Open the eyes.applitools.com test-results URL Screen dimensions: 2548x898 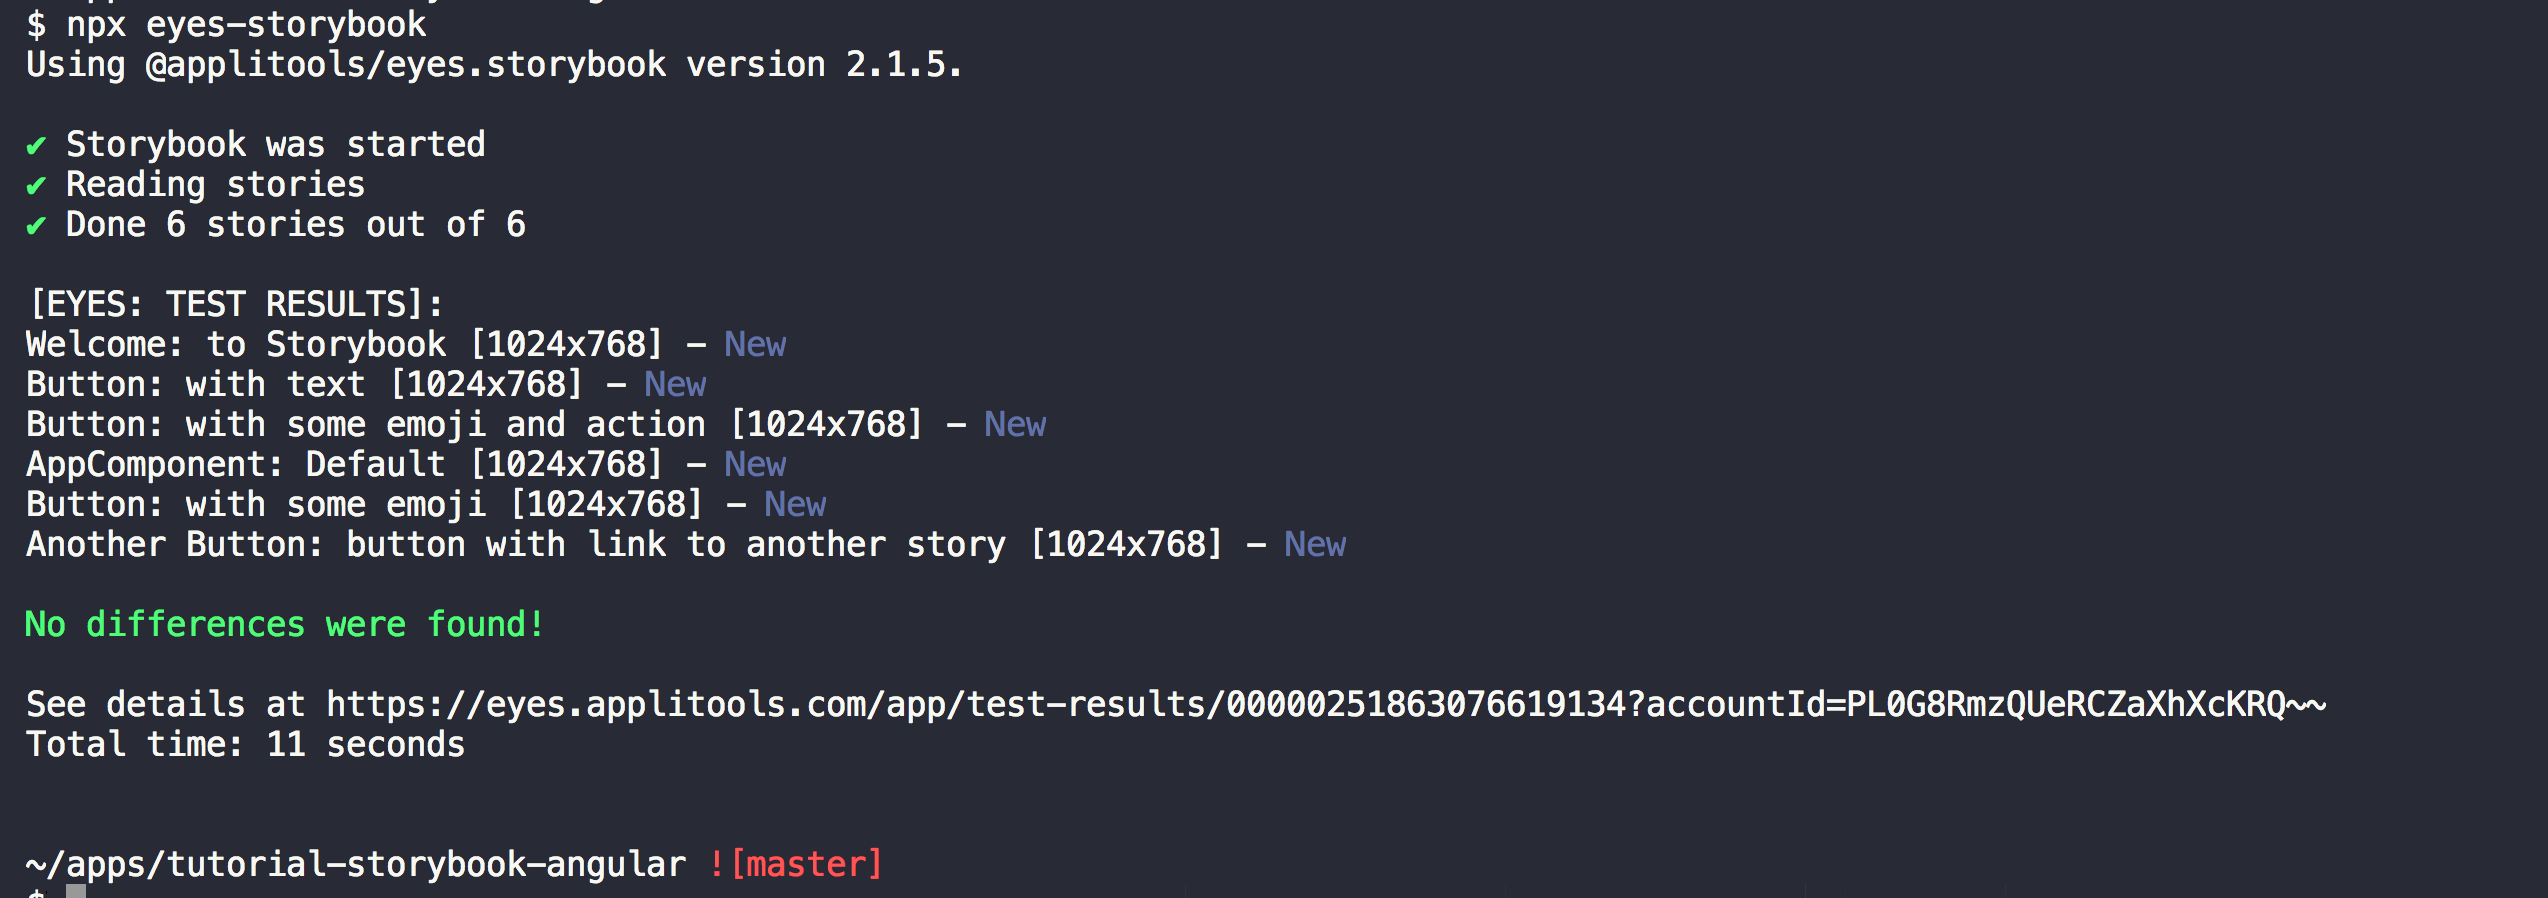tap(1326, 705)
